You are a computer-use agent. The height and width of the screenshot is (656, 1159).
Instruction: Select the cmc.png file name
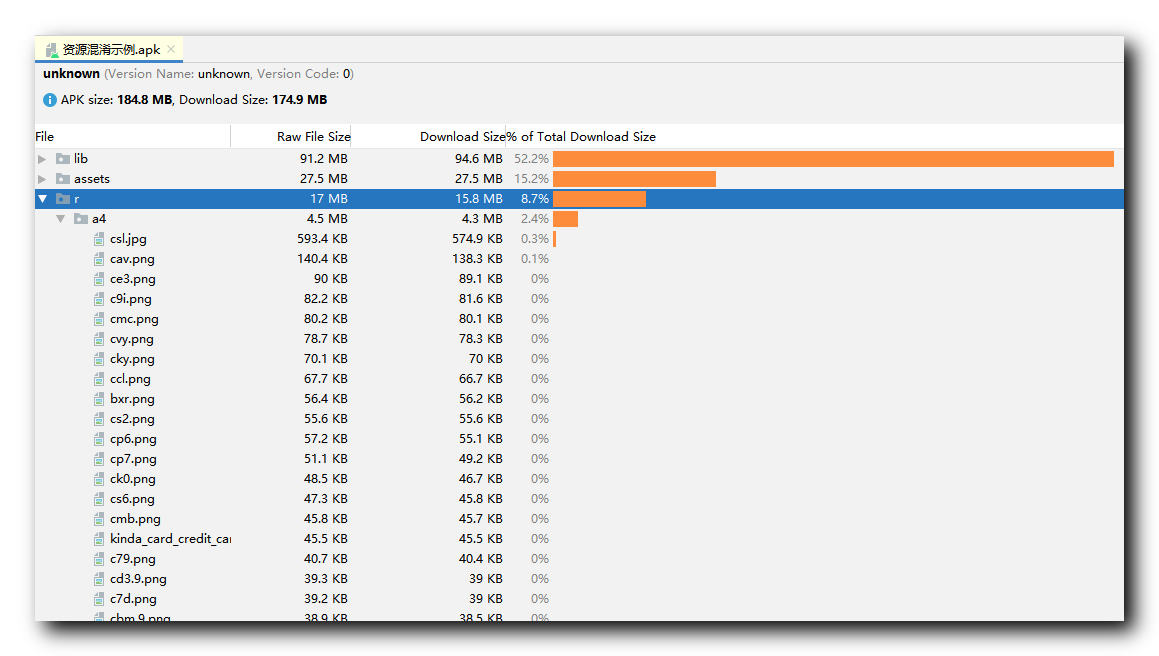point(135,319)
